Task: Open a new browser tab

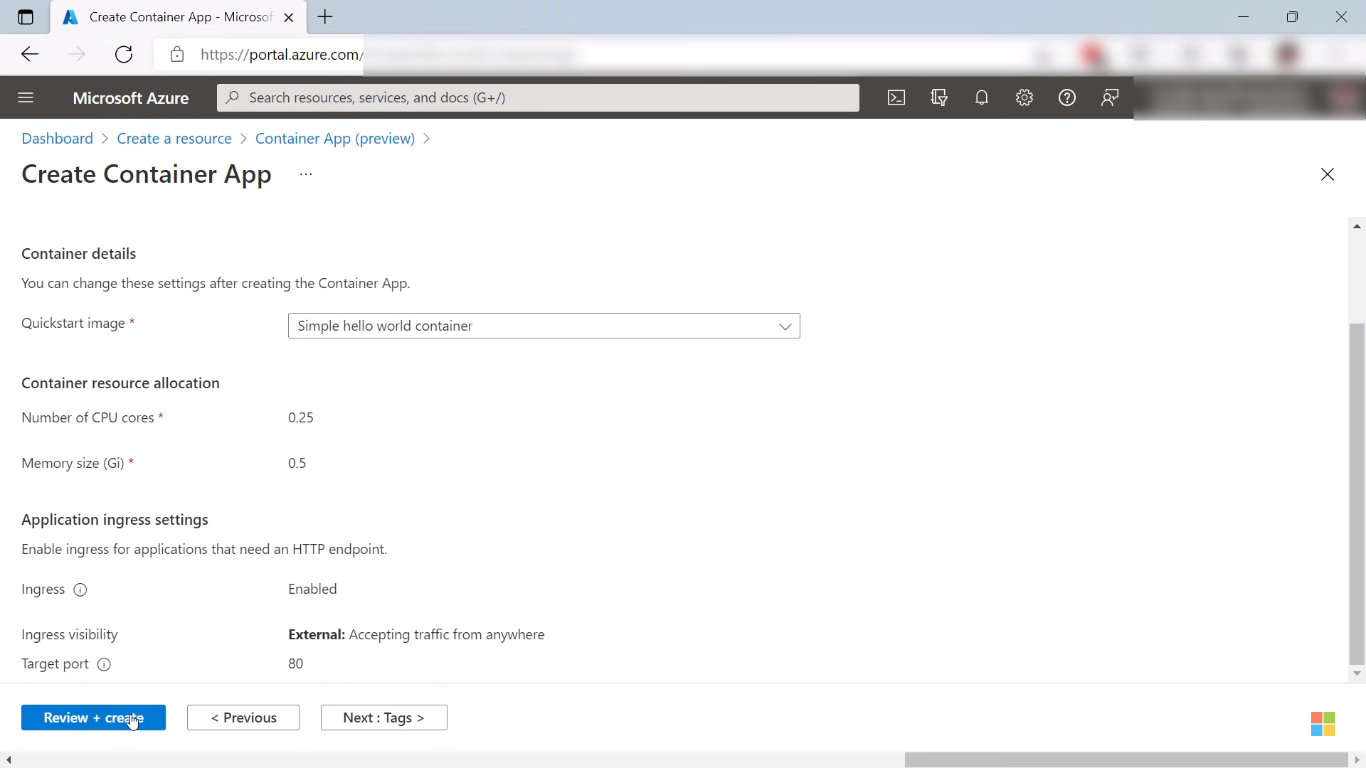Action: point(324,16)
